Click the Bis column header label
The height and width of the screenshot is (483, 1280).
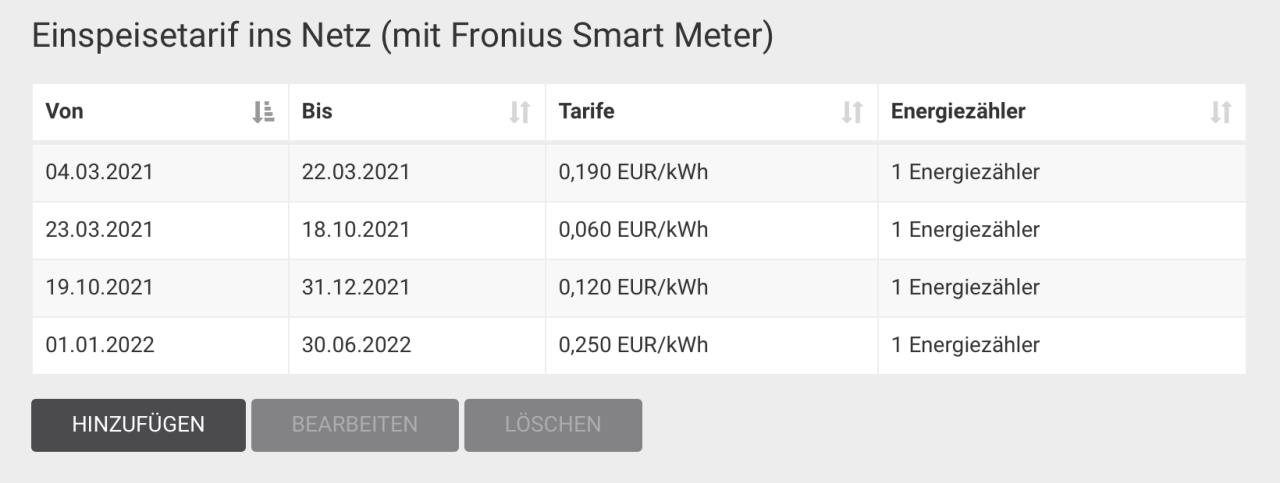pos(317,112)
